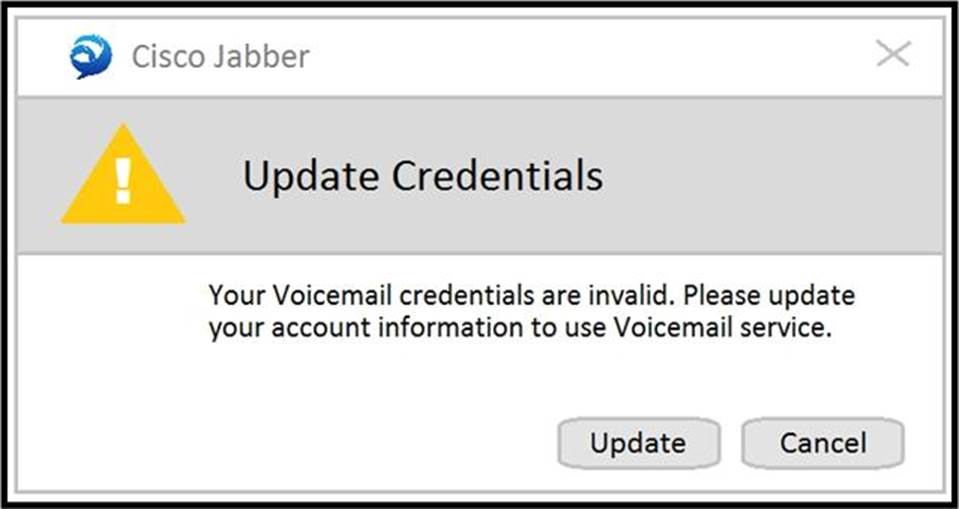959x509 pixels.
Task: Click the word "Jabber" in the title
Action: [263, 56]
